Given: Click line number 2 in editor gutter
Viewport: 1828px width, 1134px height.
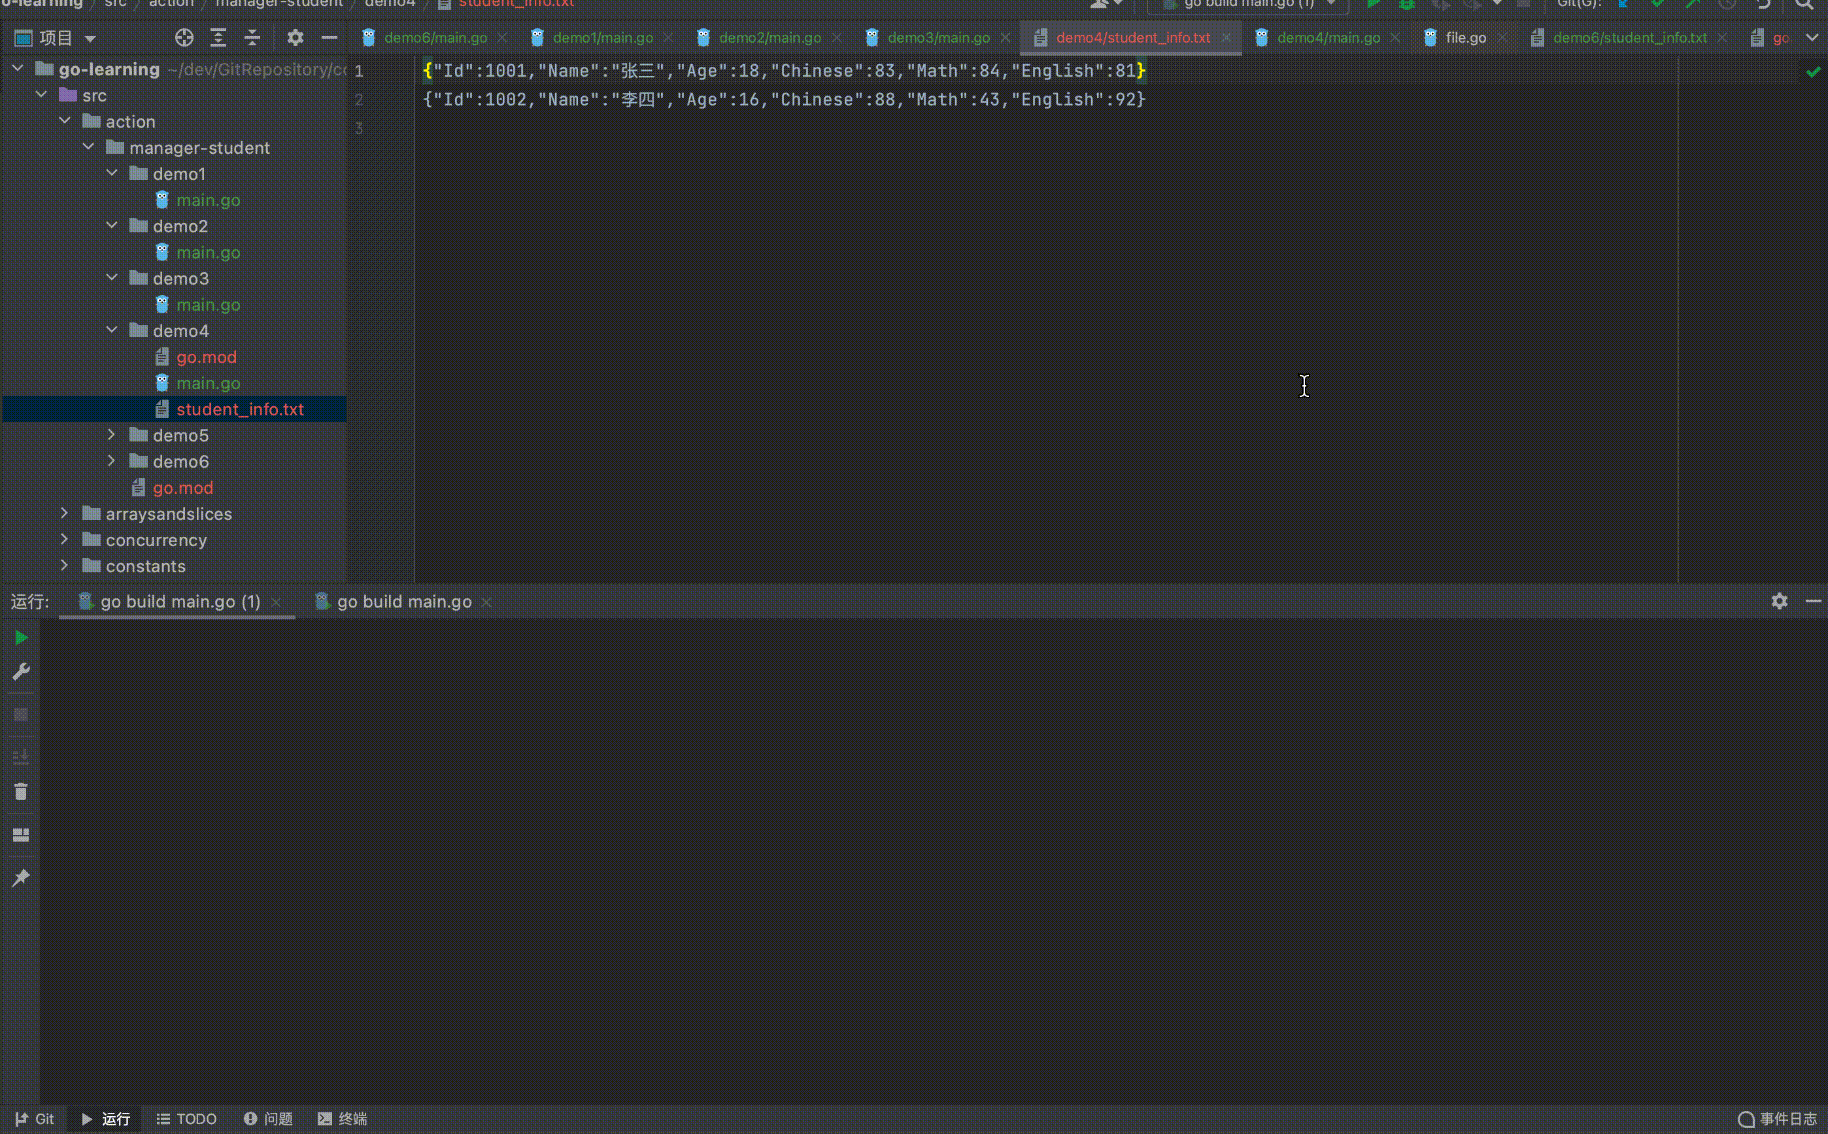Looking at the screenshot, I should [359, 100].
